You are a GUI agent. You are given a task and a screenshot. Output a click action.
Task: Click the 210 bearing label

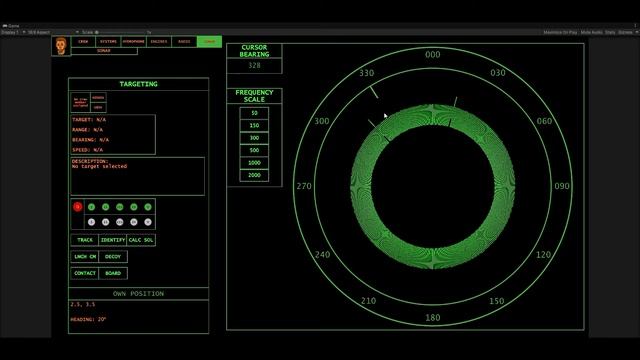(x=368, y=301)
